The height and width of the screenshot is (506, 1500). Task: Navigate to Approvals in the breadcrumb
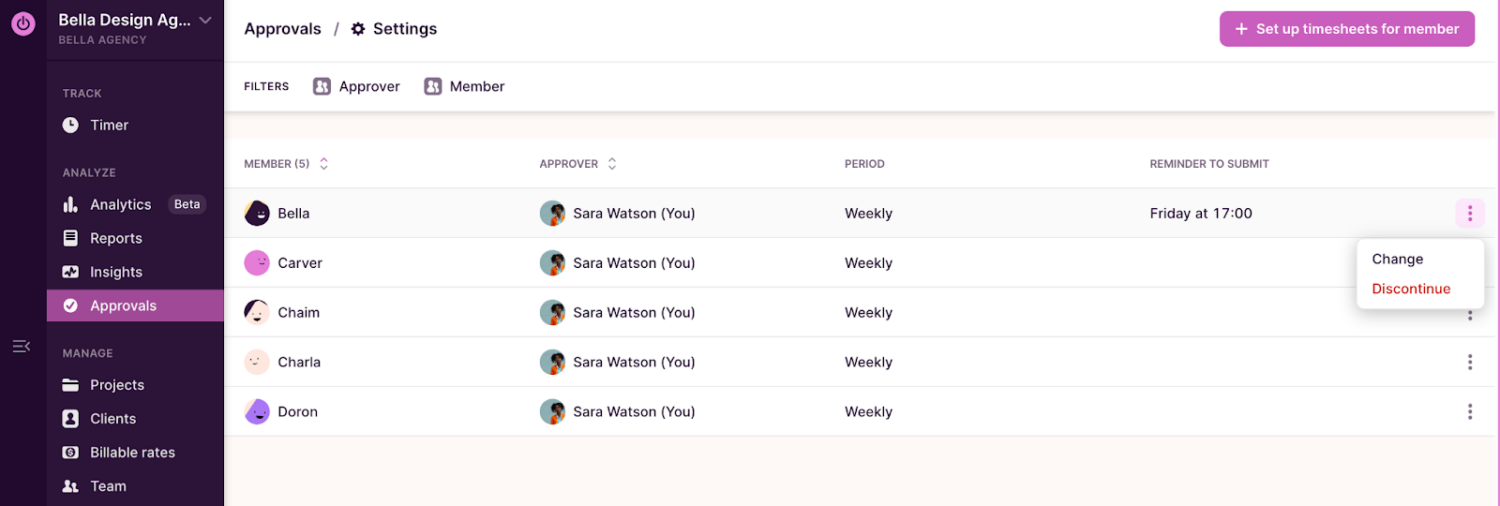(282, 29)
